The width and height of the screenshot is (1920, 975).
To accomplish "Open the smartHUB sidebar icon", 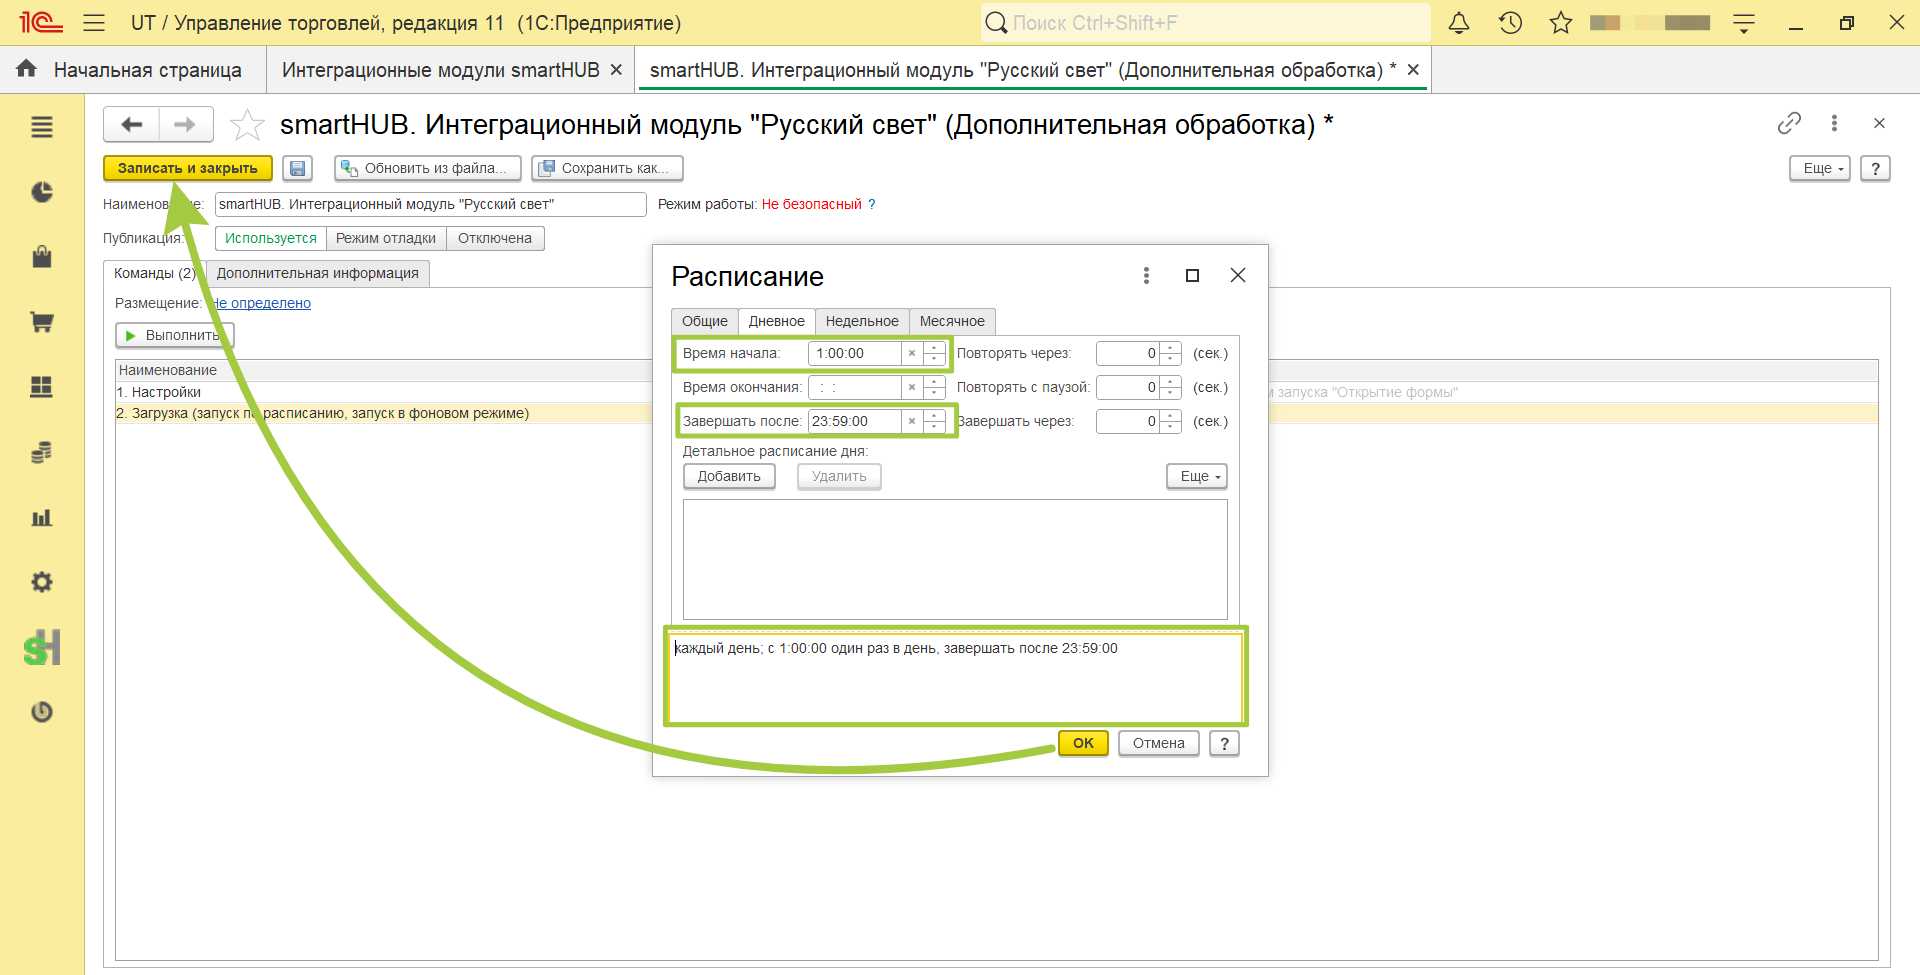I will [x=42, y=648].
